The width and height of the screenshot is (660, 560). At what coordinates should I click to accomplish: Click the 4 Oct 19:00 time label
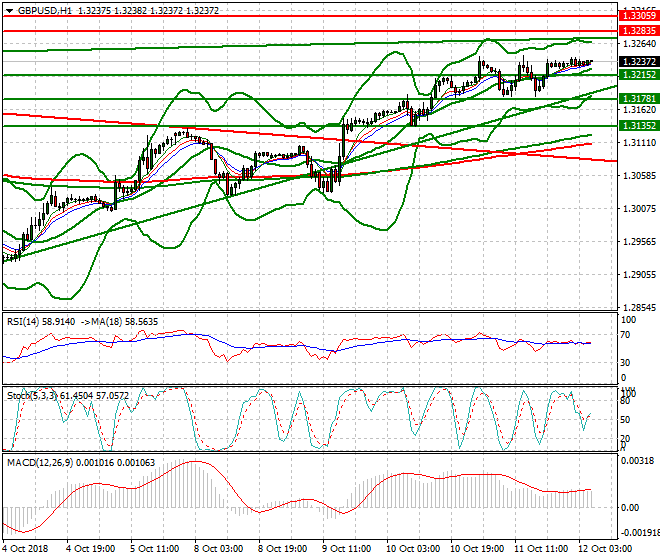pyautogui.click(x=90, y=549)
